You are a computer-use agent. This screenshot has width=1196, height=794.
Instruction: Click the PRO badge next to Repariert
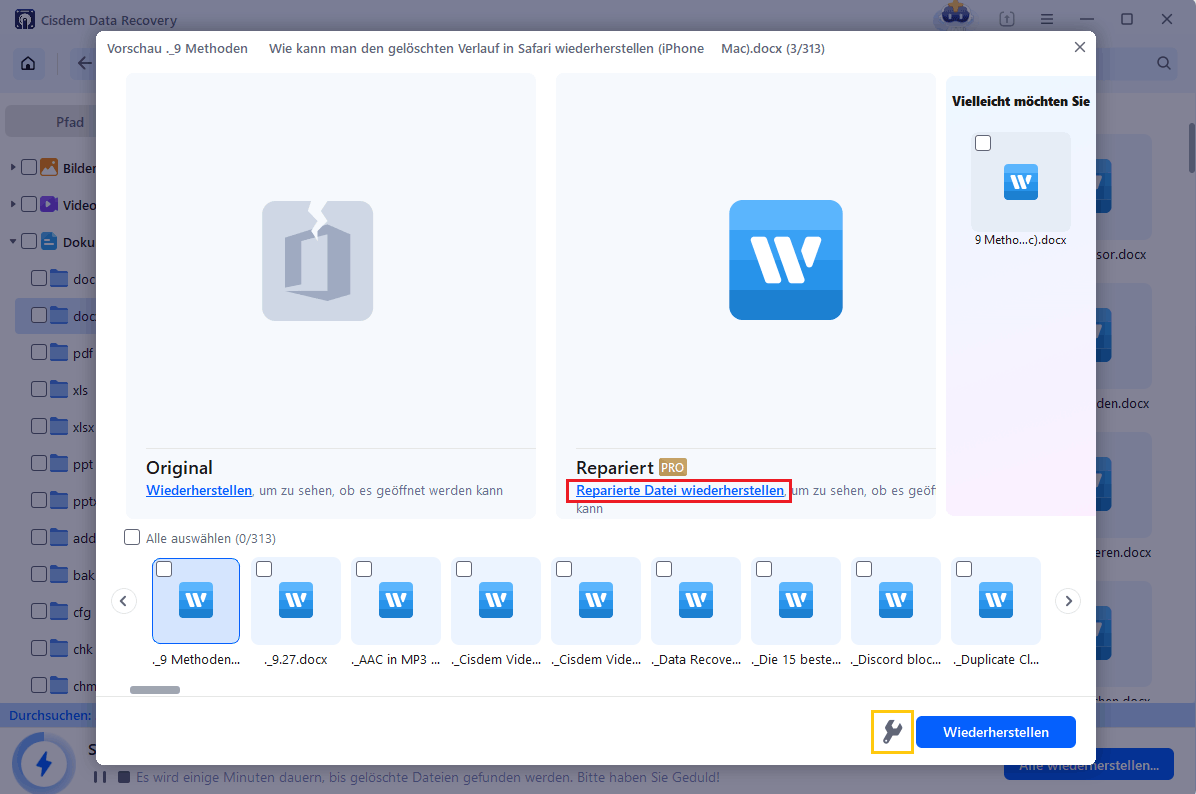click(x=672, y=467)
